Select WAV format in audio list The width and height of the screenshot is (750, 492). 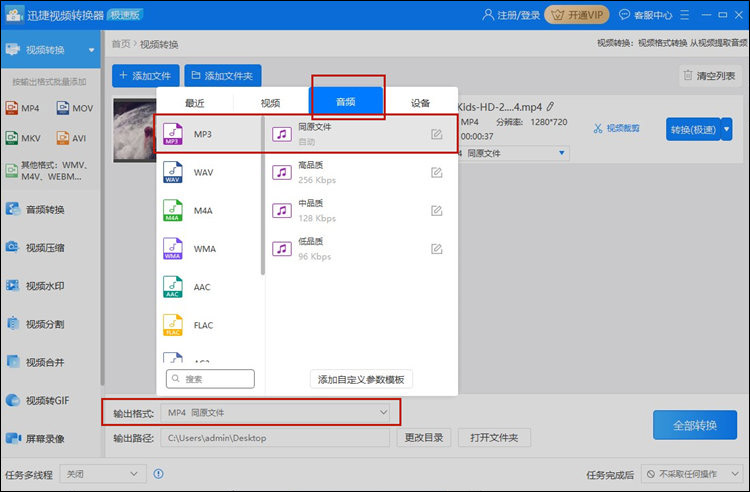click(210, 173)
